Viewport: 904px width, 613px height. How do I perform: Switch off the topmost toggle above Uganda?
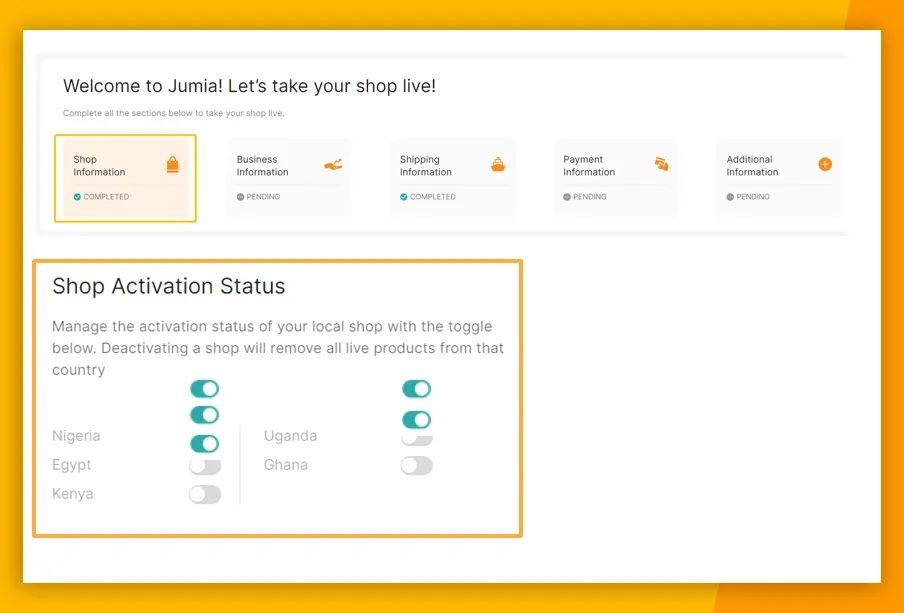pyautogui.click(x=416, y=389)
